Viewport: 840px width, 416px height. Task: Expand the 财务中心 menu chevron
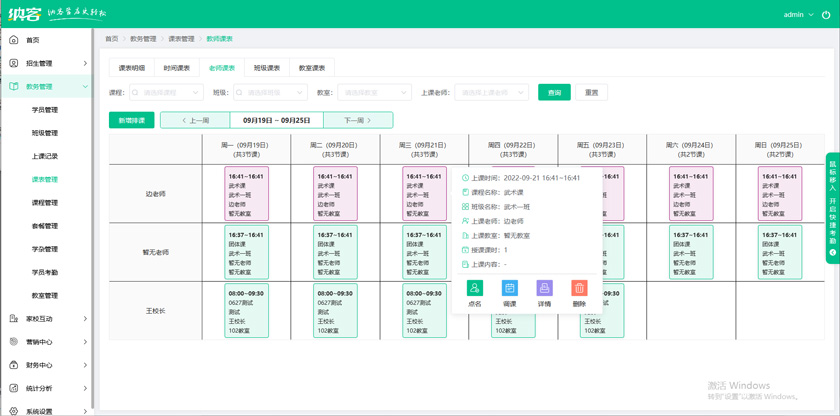(85, 365)
